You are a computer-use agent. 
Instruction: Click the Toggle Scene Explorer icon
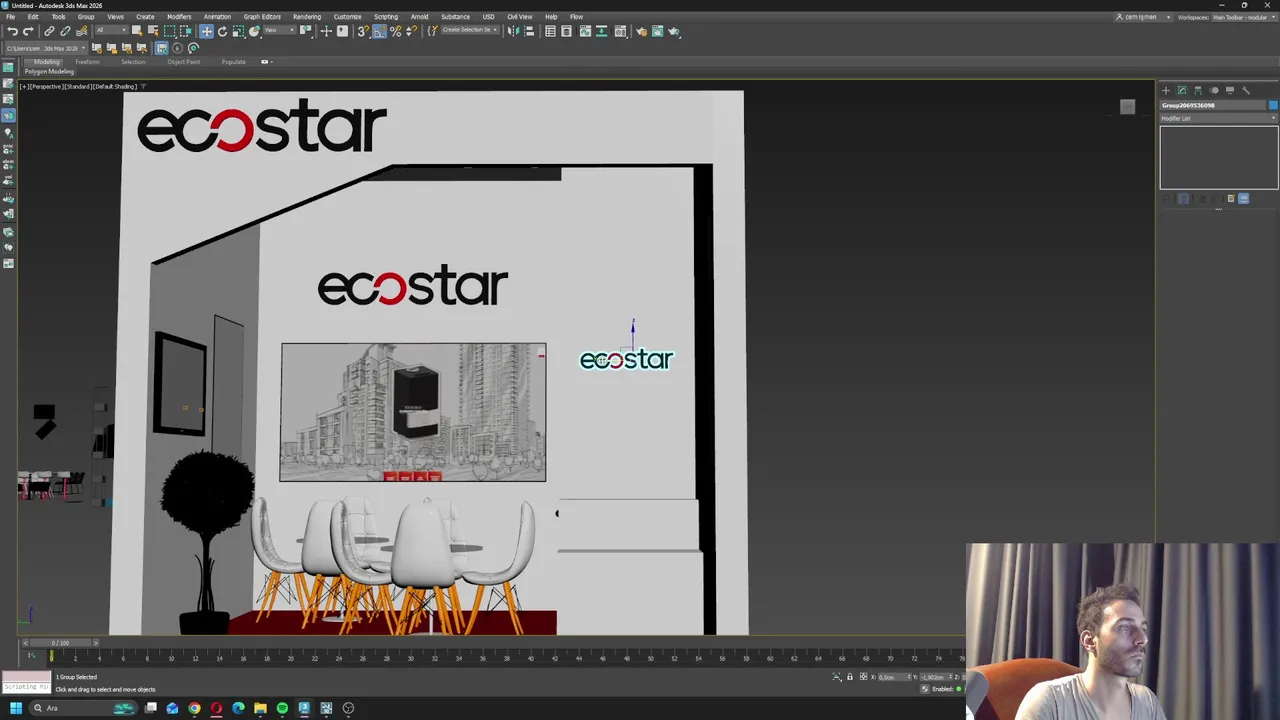click(550, 31)
